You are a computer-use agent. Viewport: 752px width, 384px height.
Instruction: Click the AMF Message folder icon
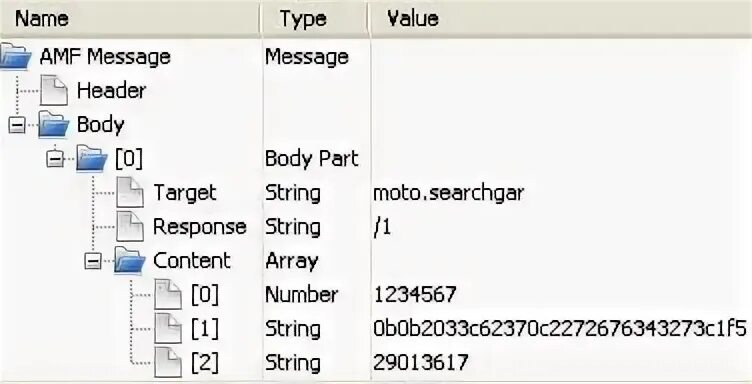pyautogui.click(x=14, y=58)
